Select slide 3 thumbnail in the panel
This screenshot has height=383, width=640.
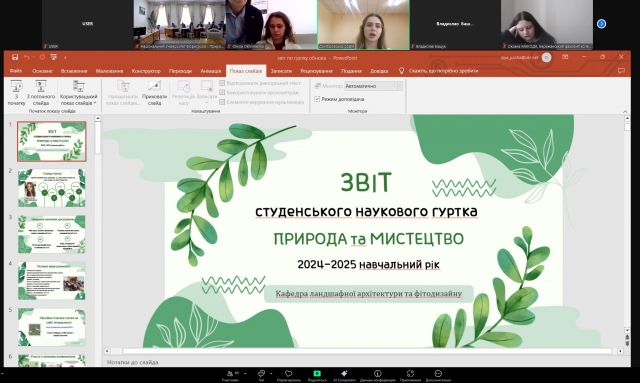point(52,234)
